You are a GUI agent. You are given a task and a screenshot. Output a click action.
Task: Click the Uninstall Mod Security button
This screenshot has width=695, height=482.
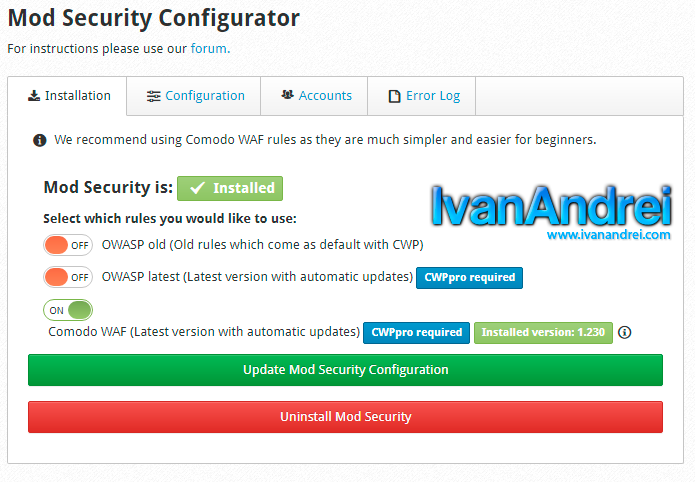(345, 417)
